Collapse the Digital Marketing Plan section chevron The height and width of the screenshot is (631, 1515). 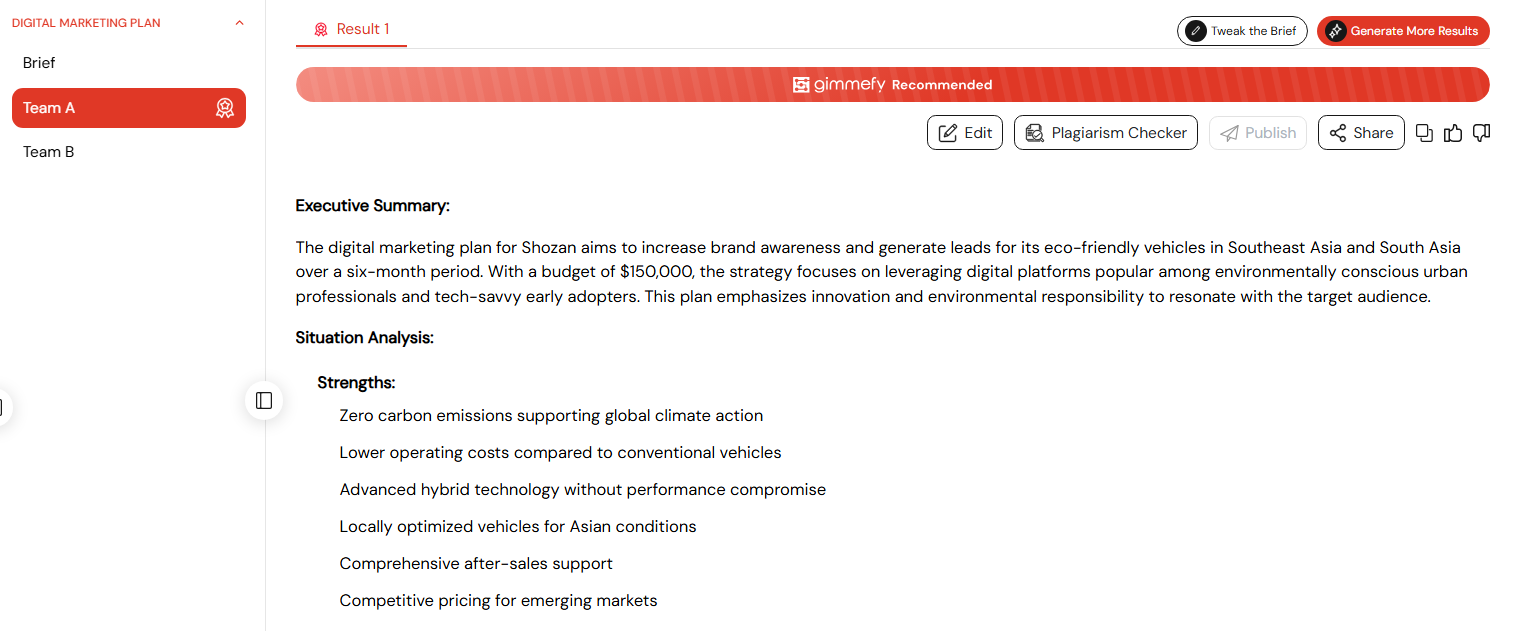[x=239, y=23]
